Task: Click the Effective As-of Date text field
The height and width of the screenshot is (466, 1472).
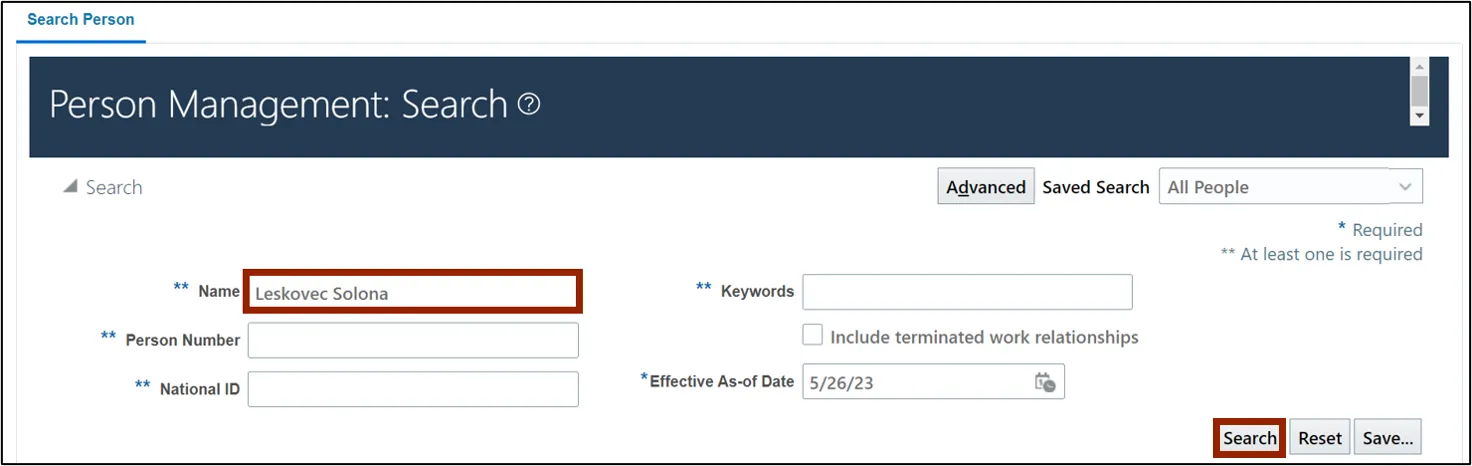Action: click(x=915, y=382)
